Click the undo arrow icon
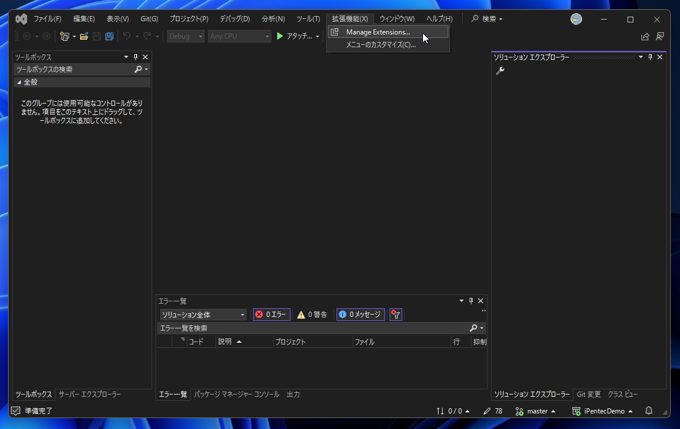Screen dimensions: 680x429 pos(127,36)
